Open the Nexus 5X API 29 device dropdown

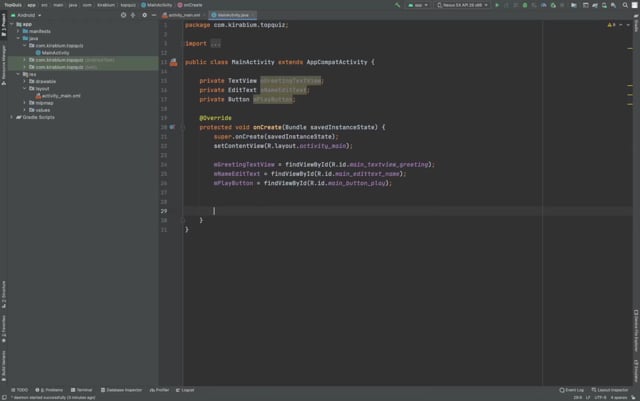coord(462,5)
